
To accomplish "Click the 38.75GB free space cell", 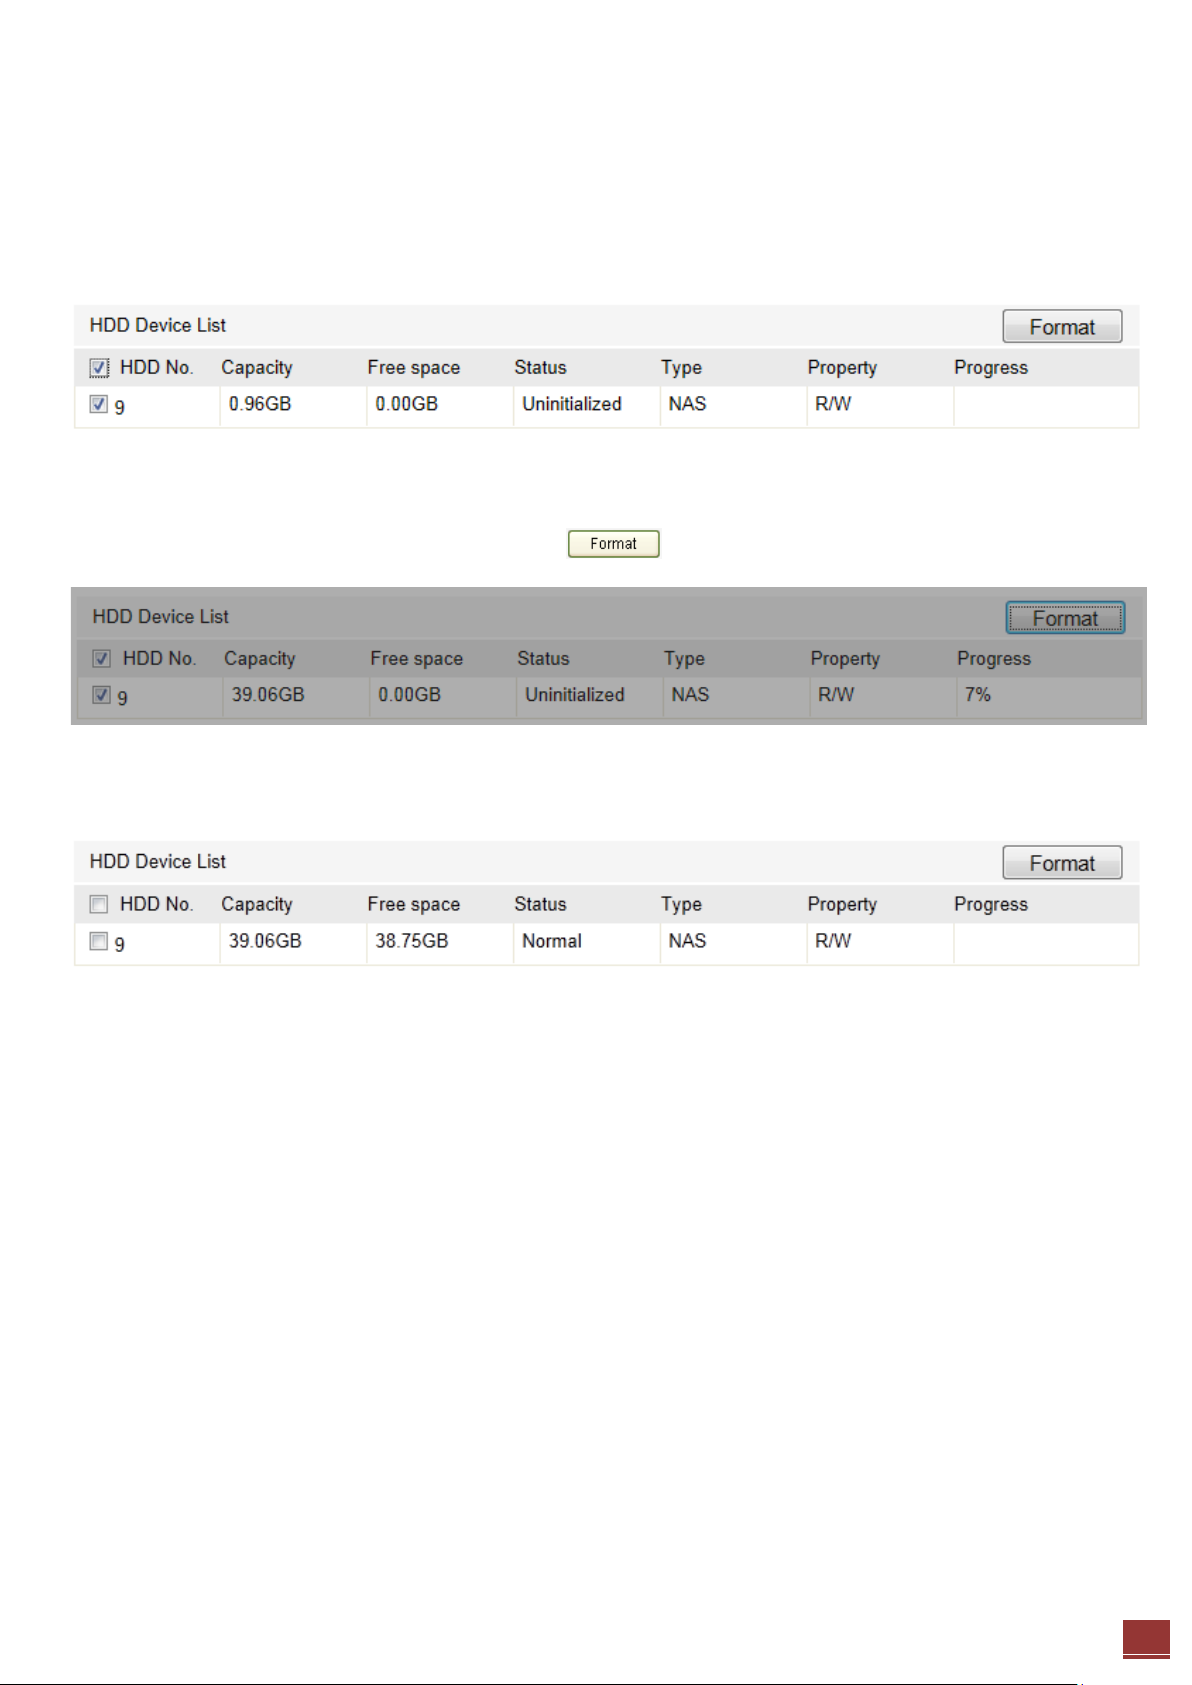I will pyautogui.click(x=440, y=942).
